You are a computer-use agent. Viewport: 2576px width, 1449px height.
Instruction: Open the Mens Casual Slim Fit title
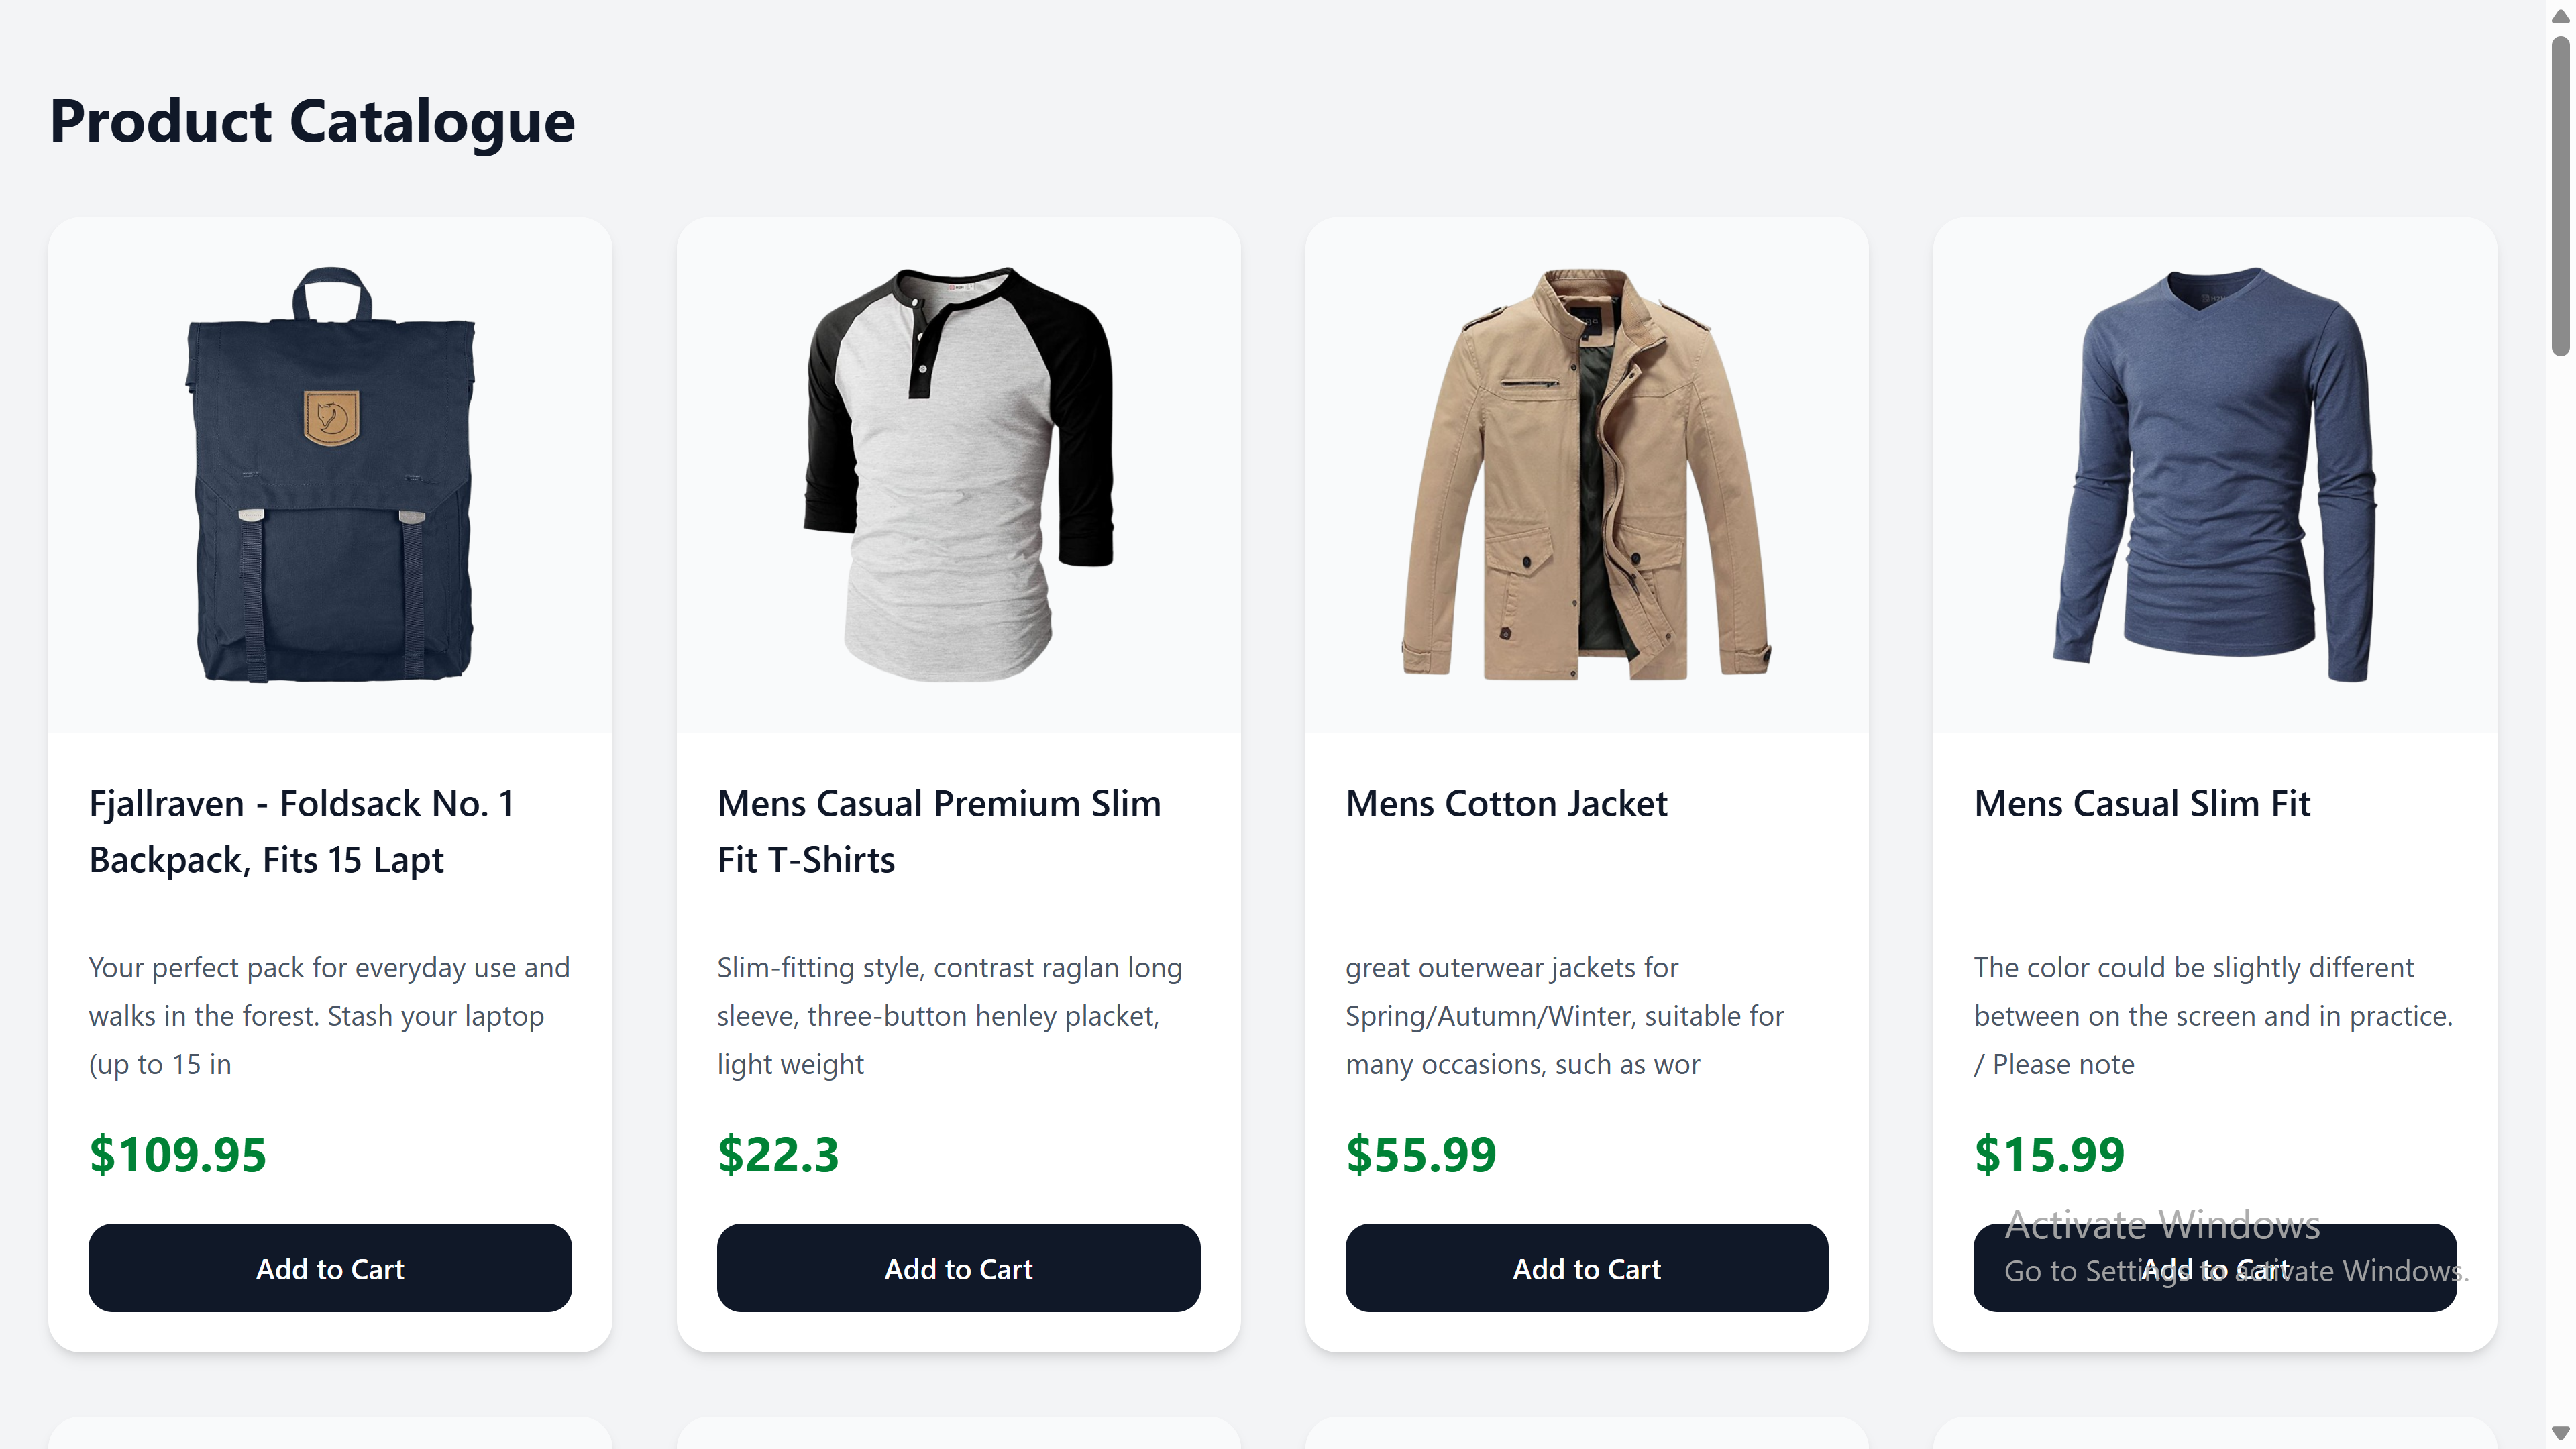point(2141,803)
